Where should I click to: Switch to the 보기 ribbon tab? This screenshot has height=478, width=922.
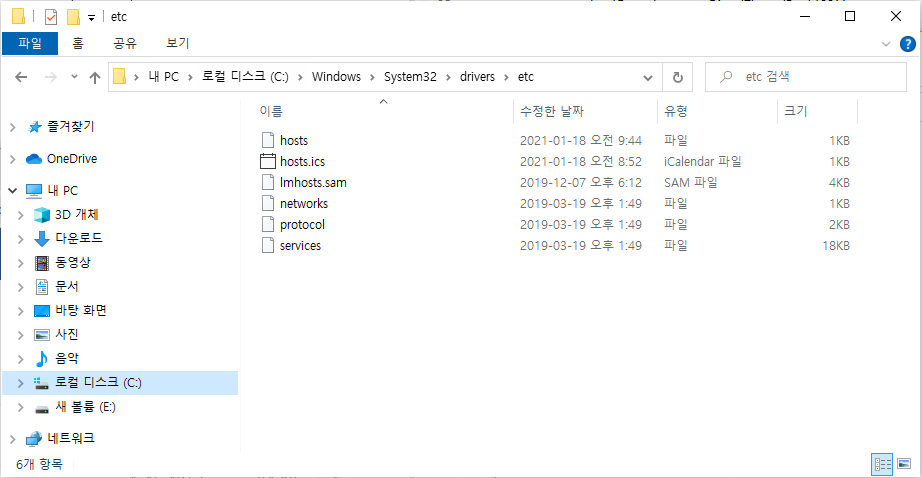coord(178,44)
